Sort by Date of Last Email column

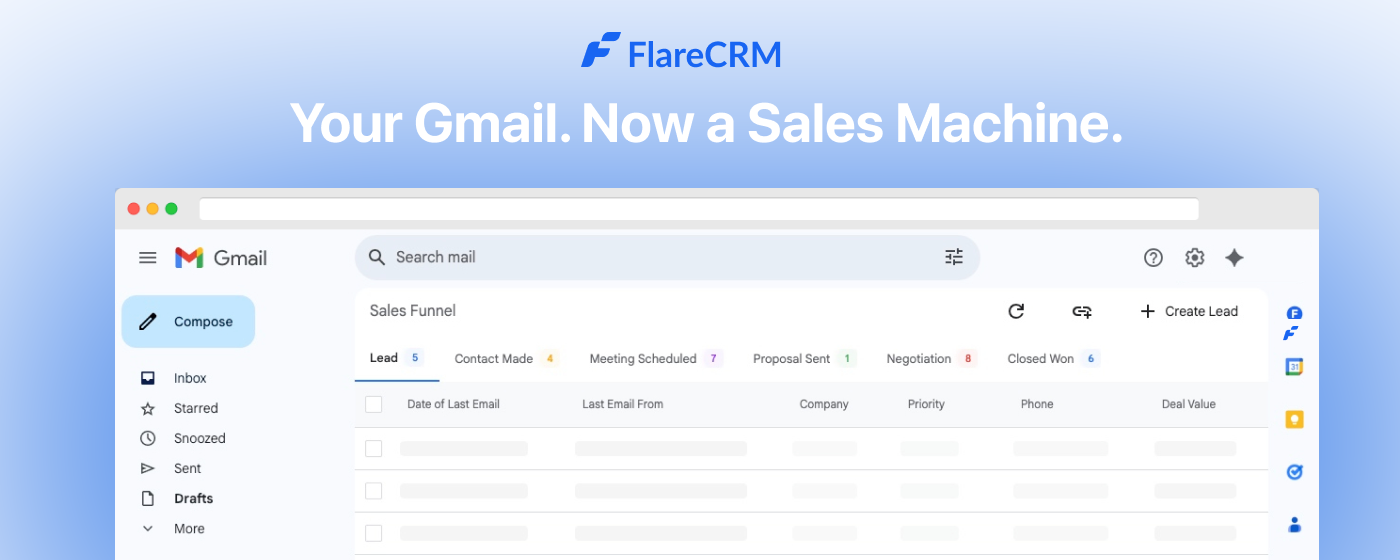tap(453, 404)
